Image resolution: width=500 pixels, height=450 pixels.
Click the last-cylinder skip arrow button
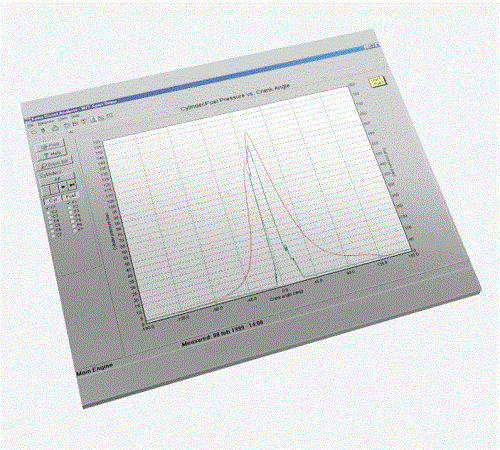(71, 185)
